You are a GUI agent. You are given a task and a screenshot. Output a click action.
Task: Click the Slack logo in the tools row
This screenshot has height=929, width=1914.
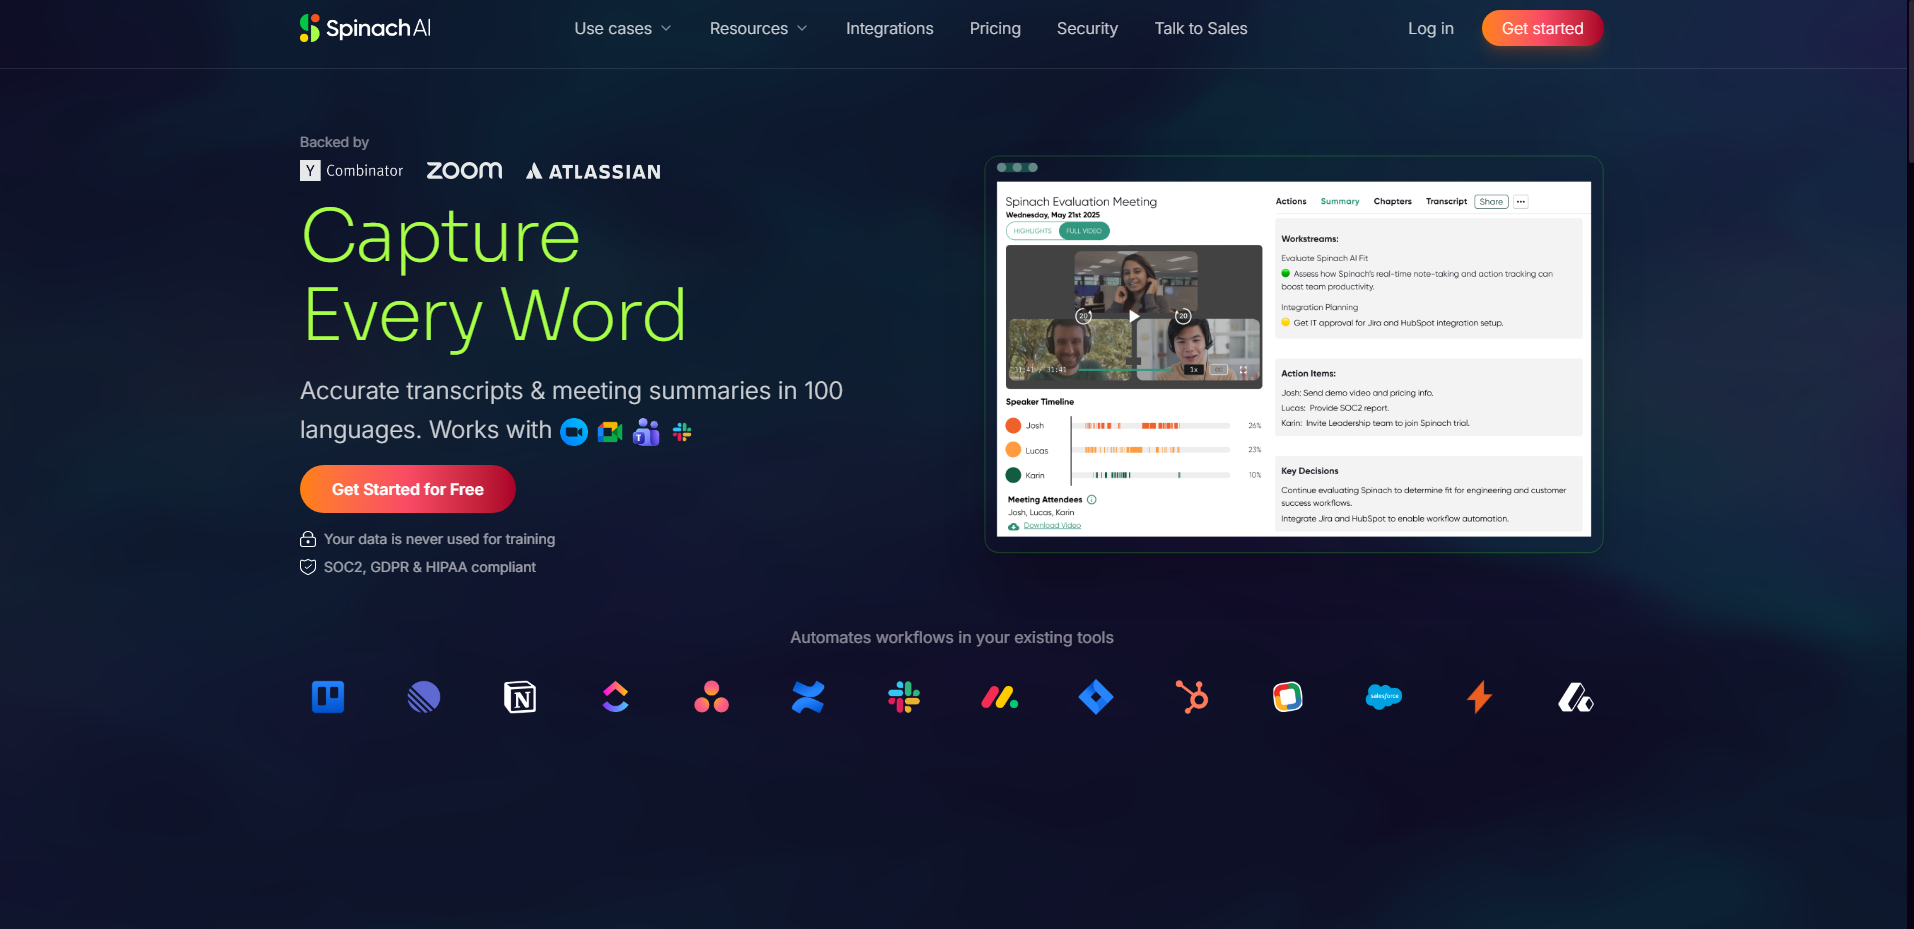pos(904,697)
